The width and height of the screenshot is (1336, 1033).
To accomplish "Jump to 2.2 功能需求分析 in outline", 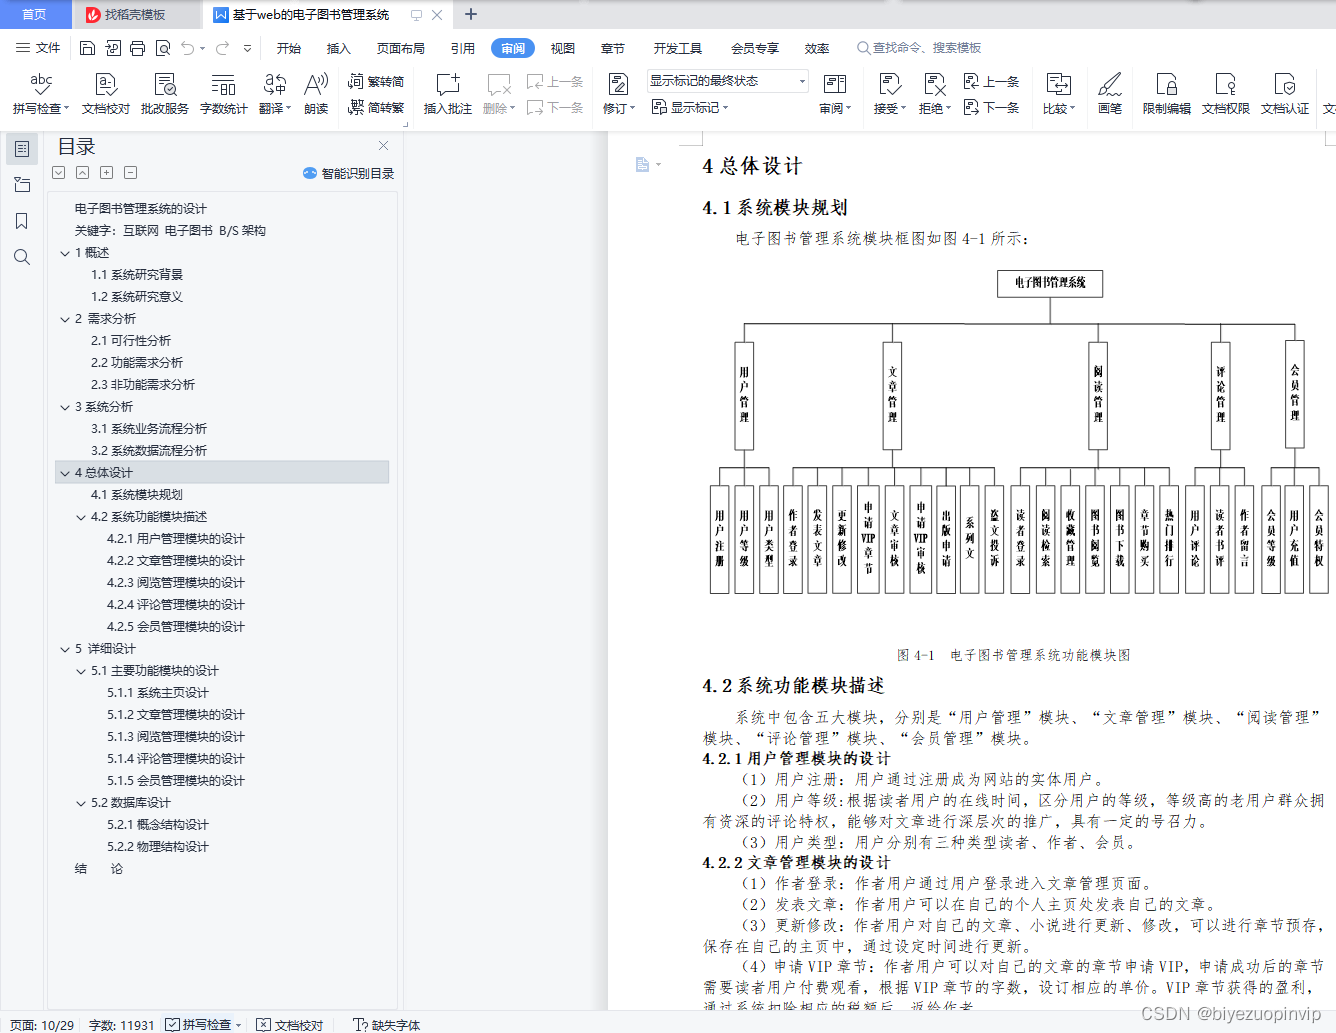I will pos(137,363).
